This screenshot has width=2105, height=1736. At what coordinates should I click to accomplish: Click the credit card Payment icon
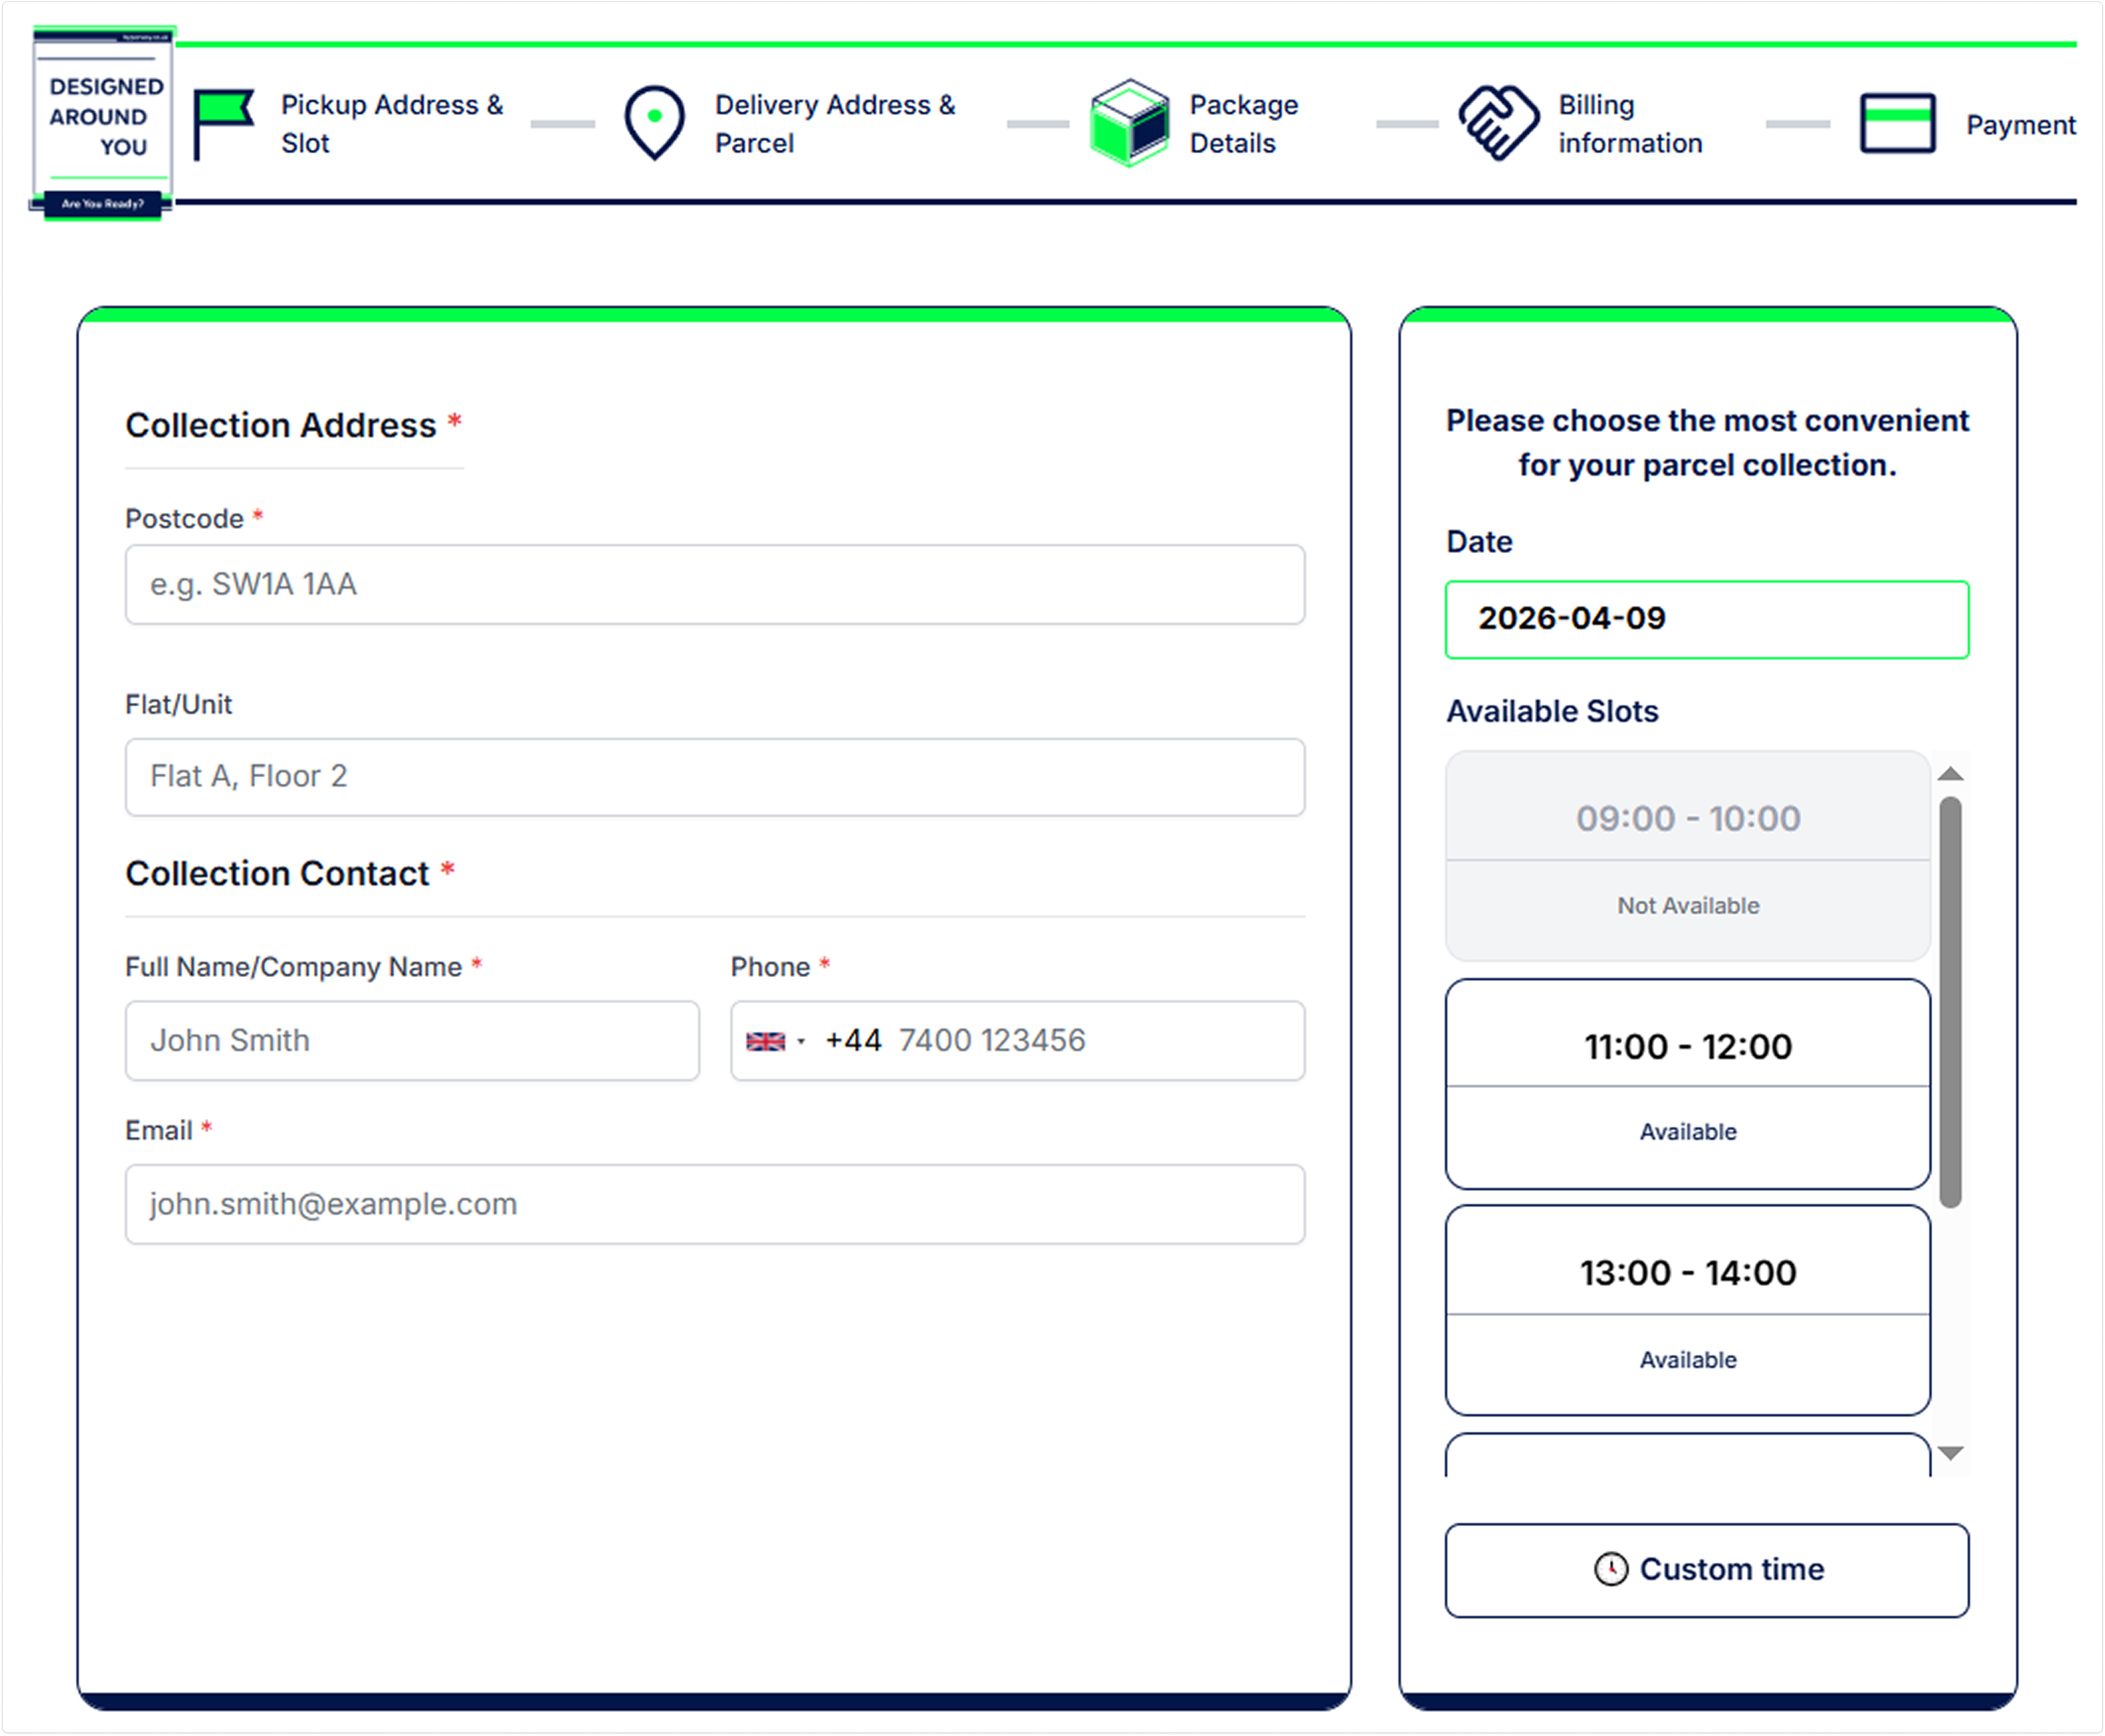click(1897, 123)
